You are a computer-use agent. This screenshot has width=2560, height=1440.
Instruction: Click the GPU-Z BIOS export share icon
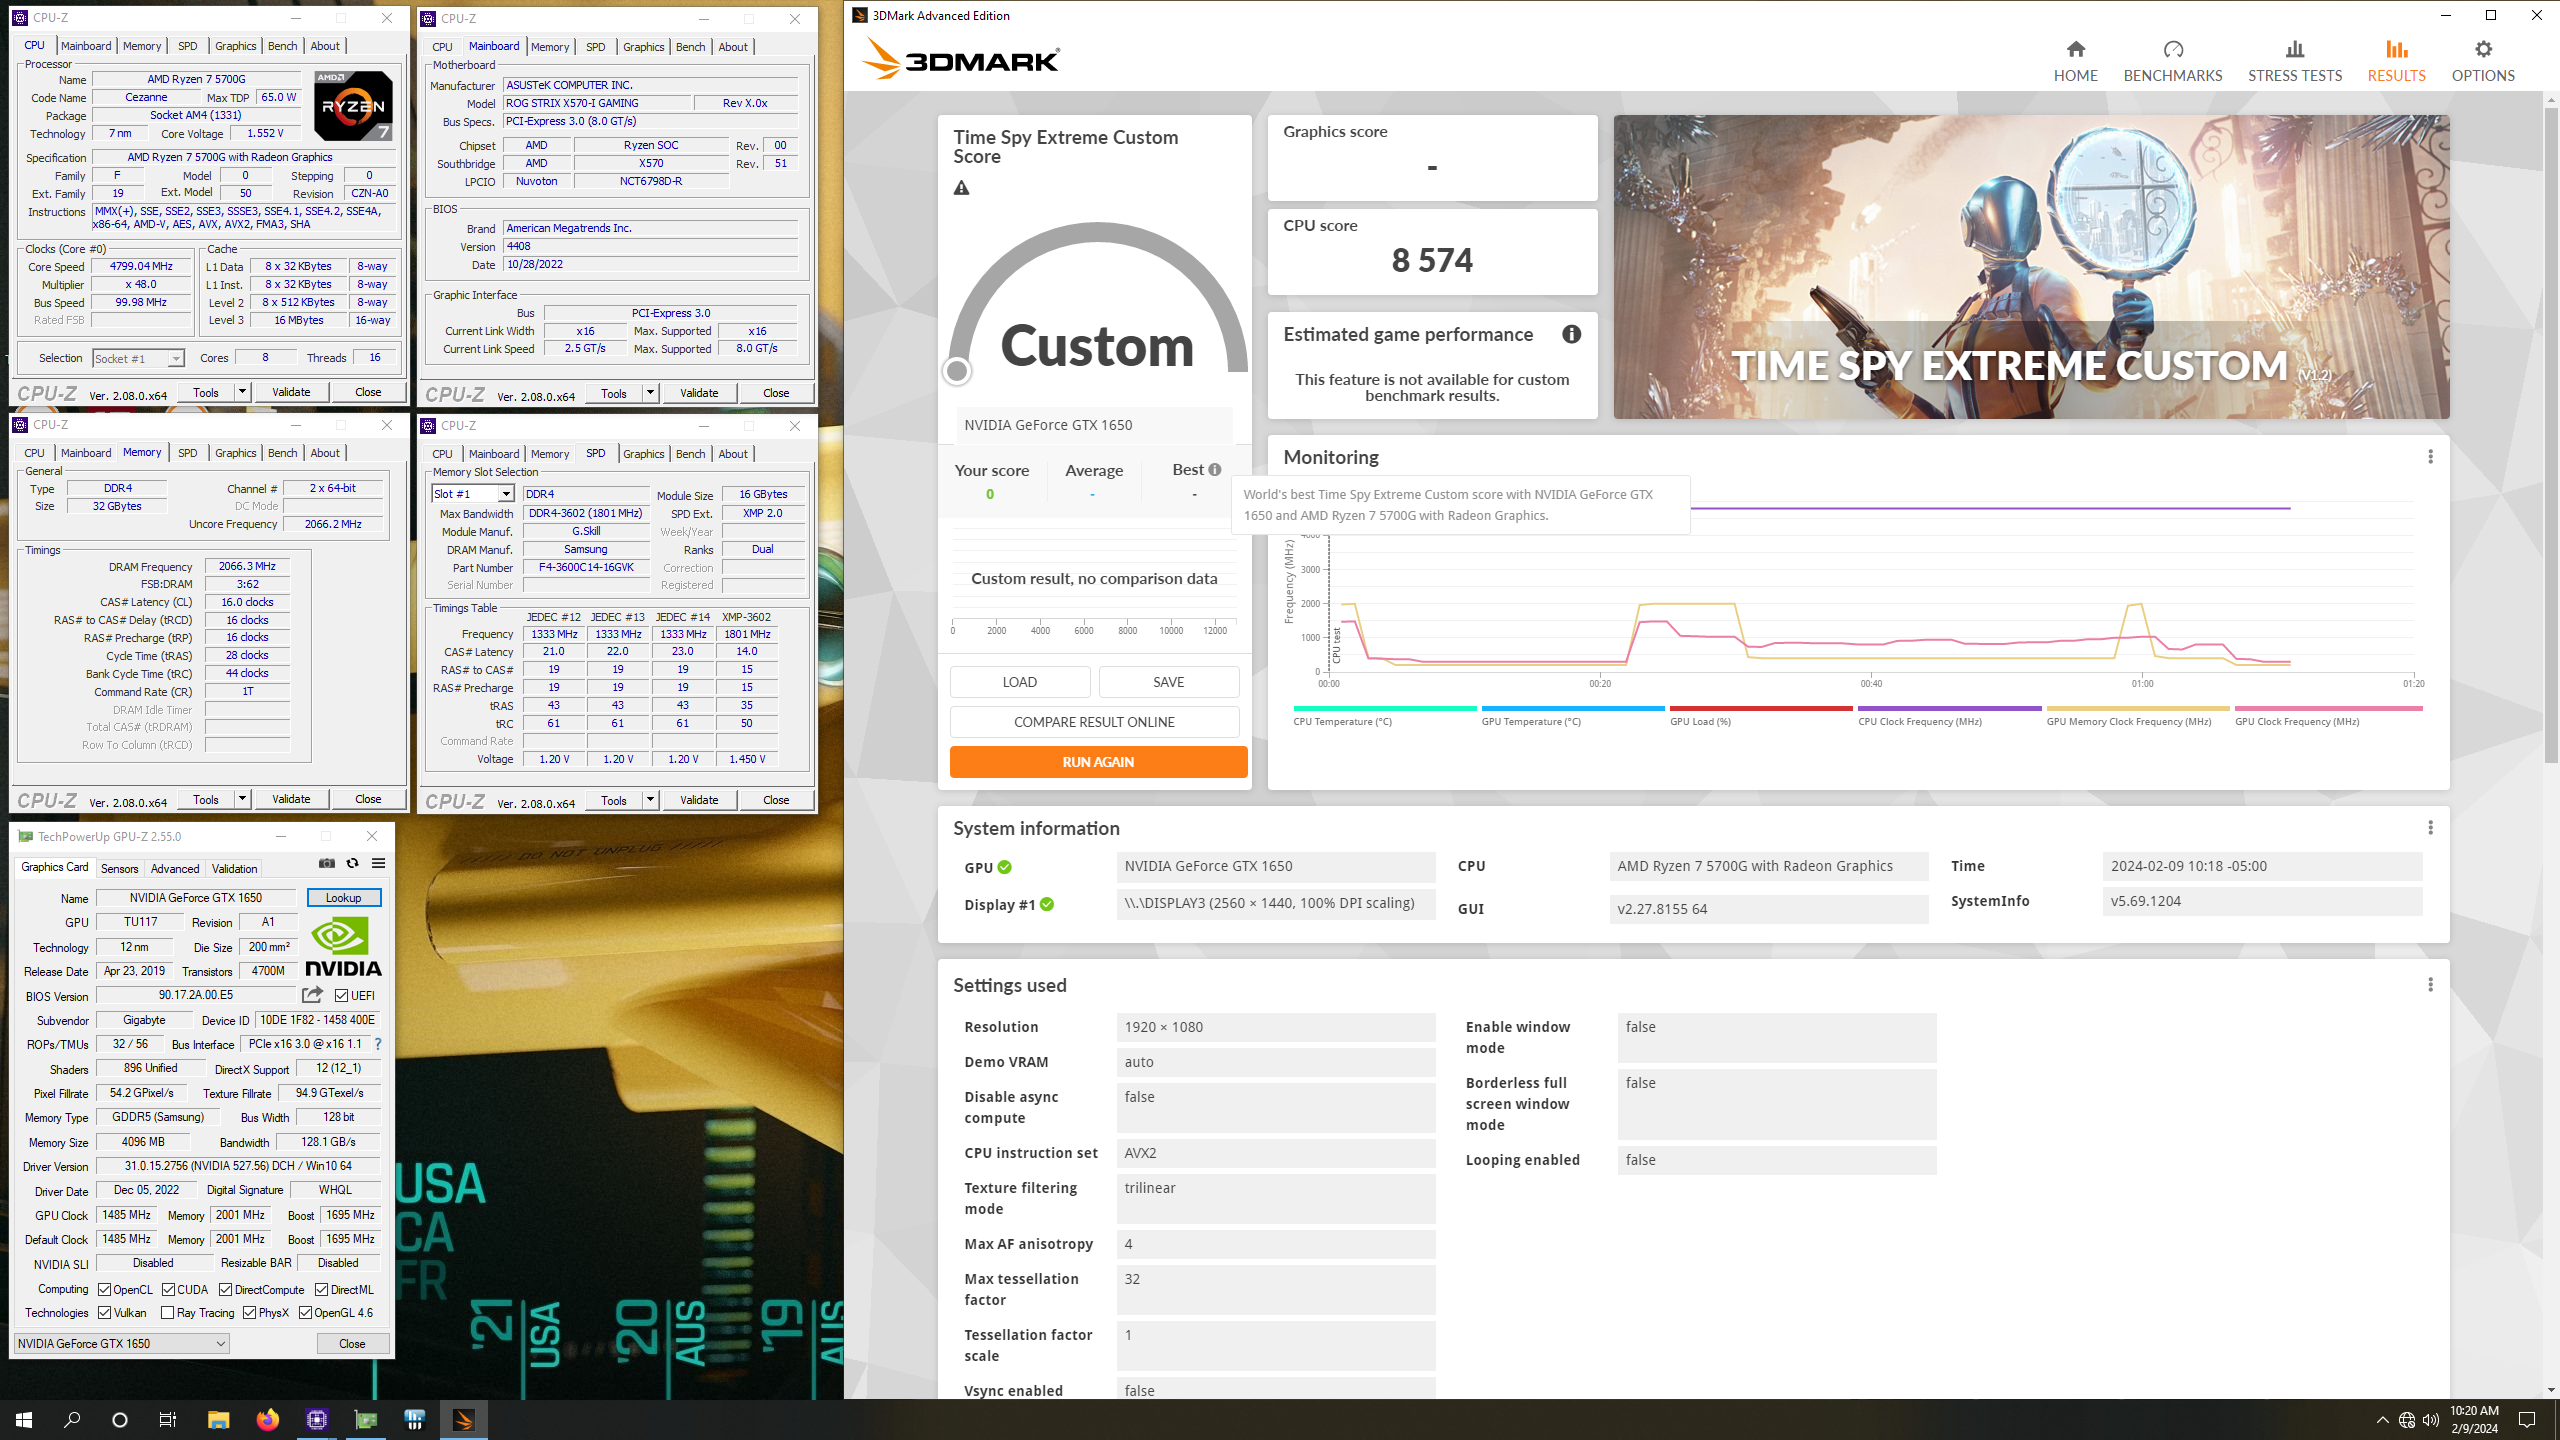(x=312, y=995)
